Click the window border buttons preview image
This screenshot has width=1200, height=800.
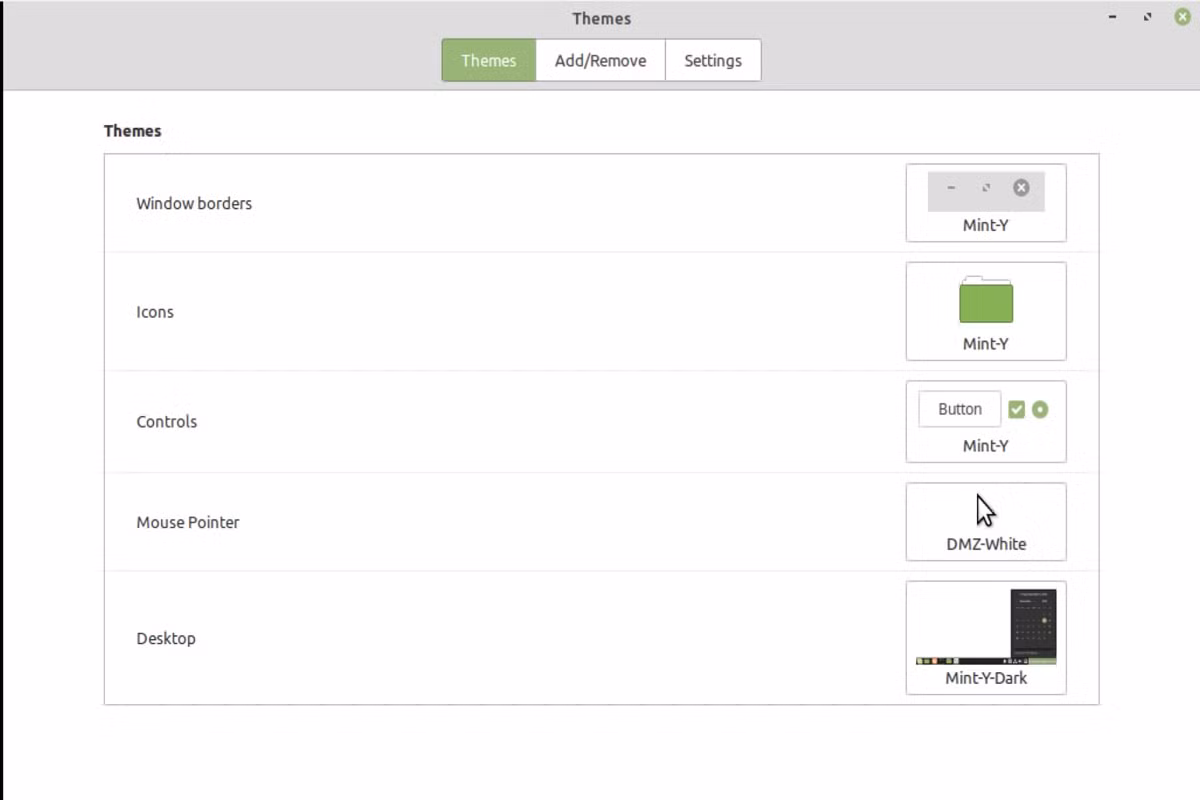(x=986, y=190)
